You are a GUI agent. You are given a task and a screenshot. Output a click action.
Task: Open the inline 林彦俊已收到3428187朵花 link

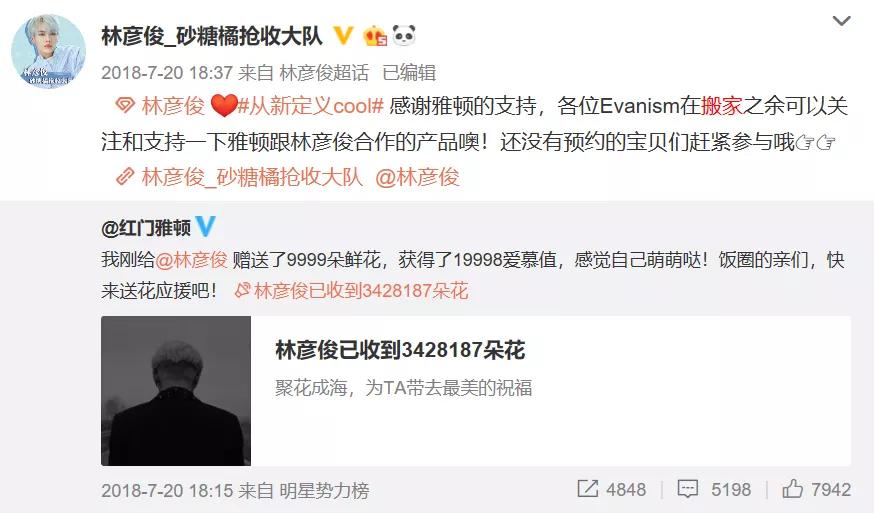click(x=352, y=291)
